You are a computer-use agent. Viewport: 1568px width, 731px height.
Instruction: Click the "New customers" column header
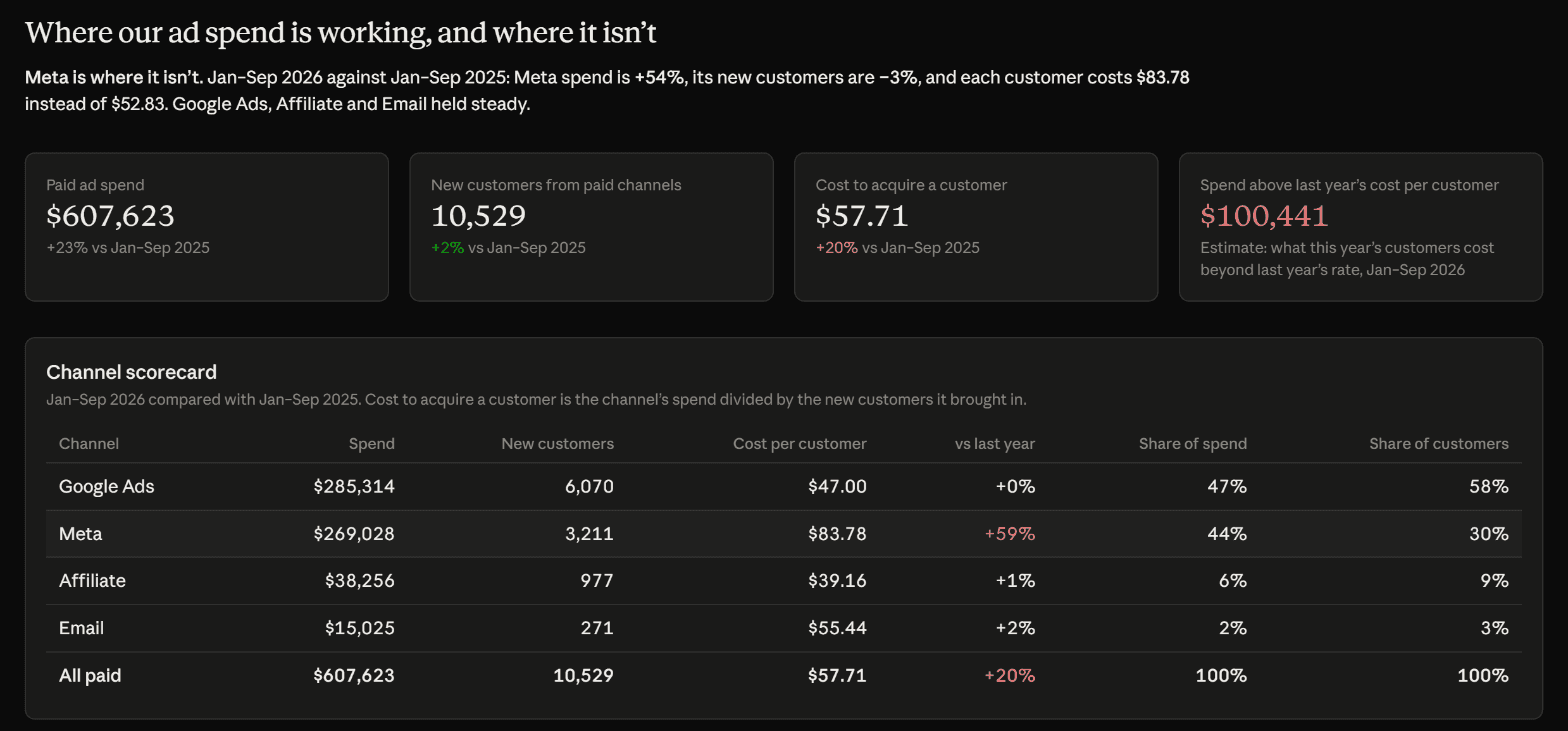(557, 444)
